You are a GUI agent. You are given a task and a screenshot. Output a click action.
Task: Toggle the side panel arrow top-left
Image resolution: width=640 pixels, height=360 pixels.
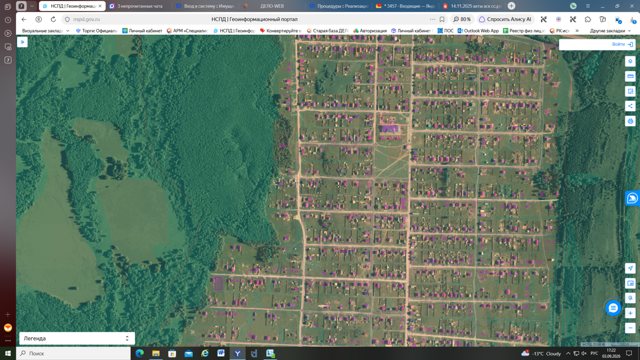point(22,42)
